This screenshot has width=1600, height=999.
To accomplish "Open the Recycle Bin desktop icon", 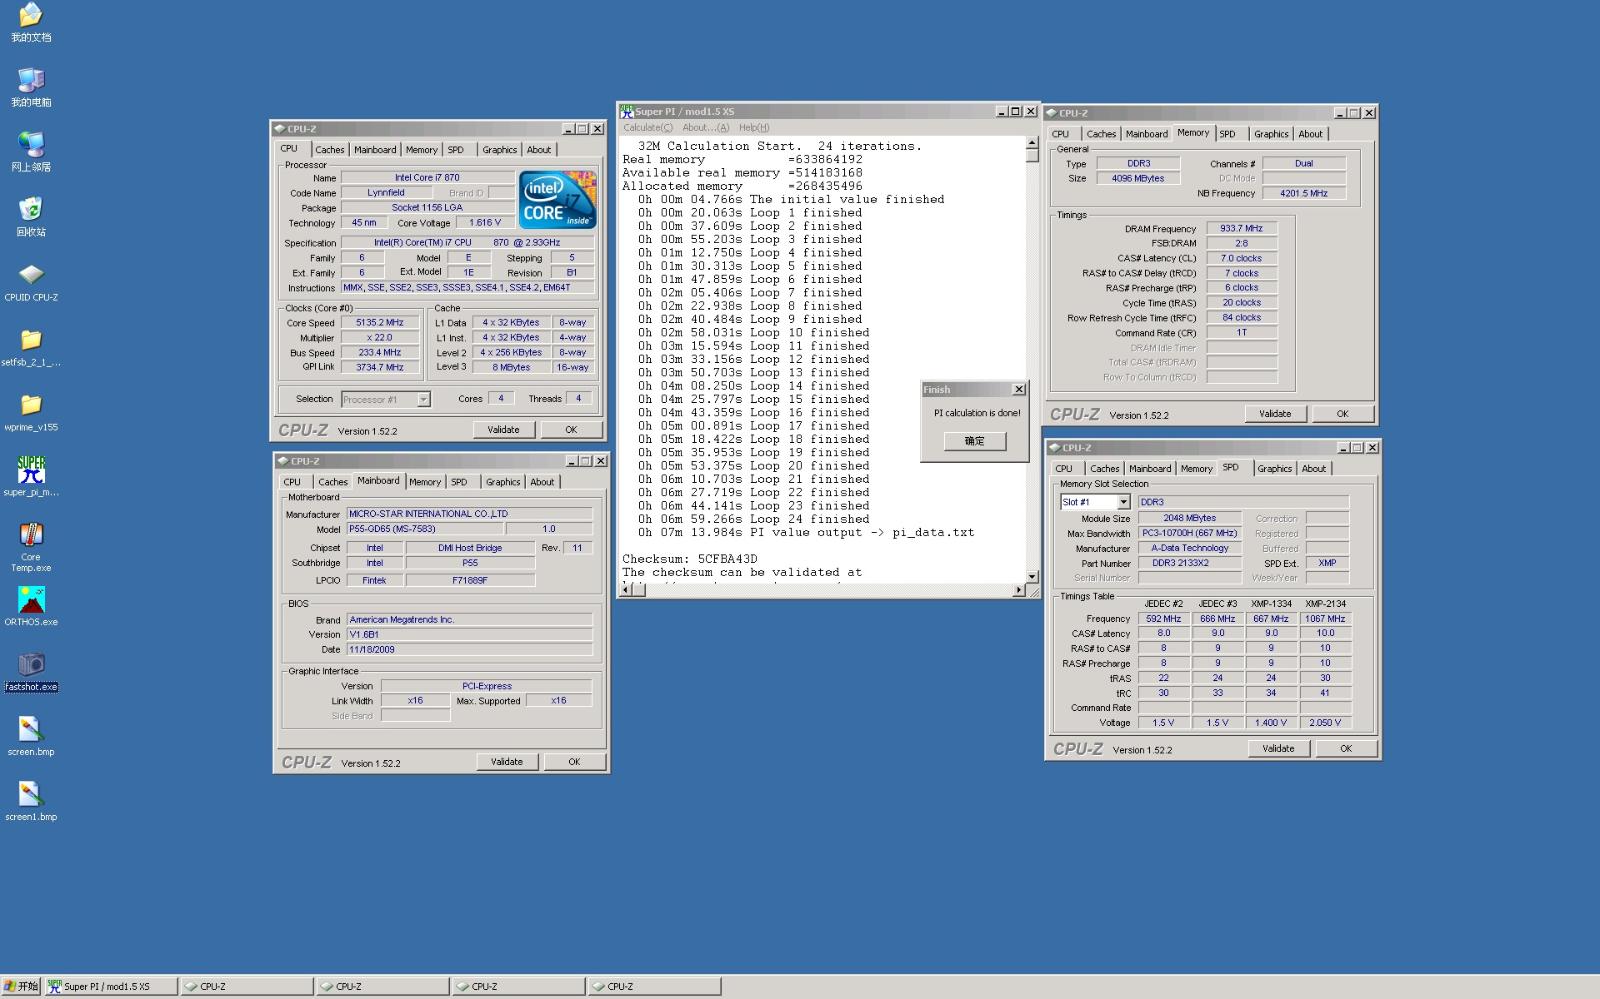I will click(31, 216).
